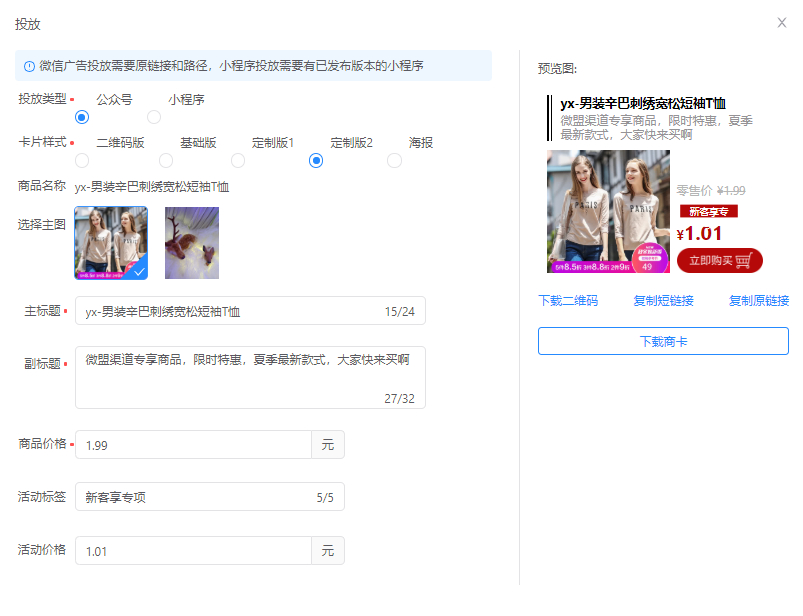Choose the 基础版 card style
The image size is (803, 616).
point(166,161)
